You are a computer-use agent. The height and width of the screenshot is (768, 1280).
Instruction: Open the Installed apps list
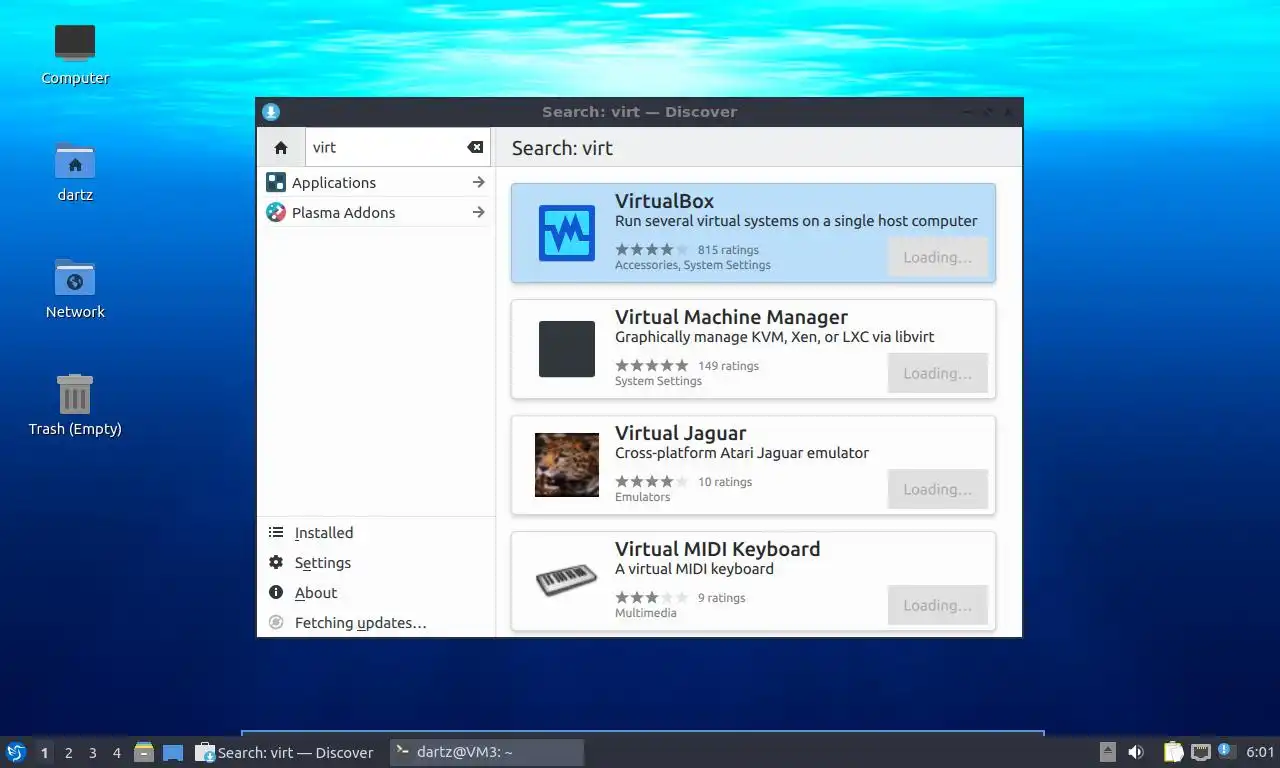376,533
